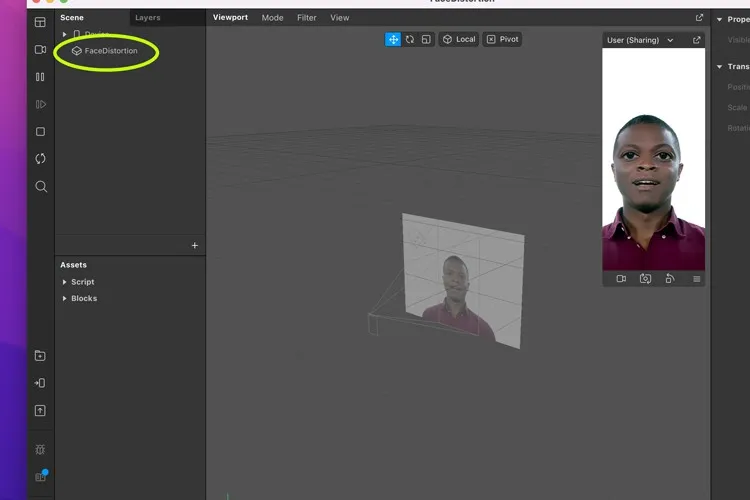Select the scale manipulator tool
The width and height of the screenshot is (750, 500).
pyautogui.click(x=426, y=39)
